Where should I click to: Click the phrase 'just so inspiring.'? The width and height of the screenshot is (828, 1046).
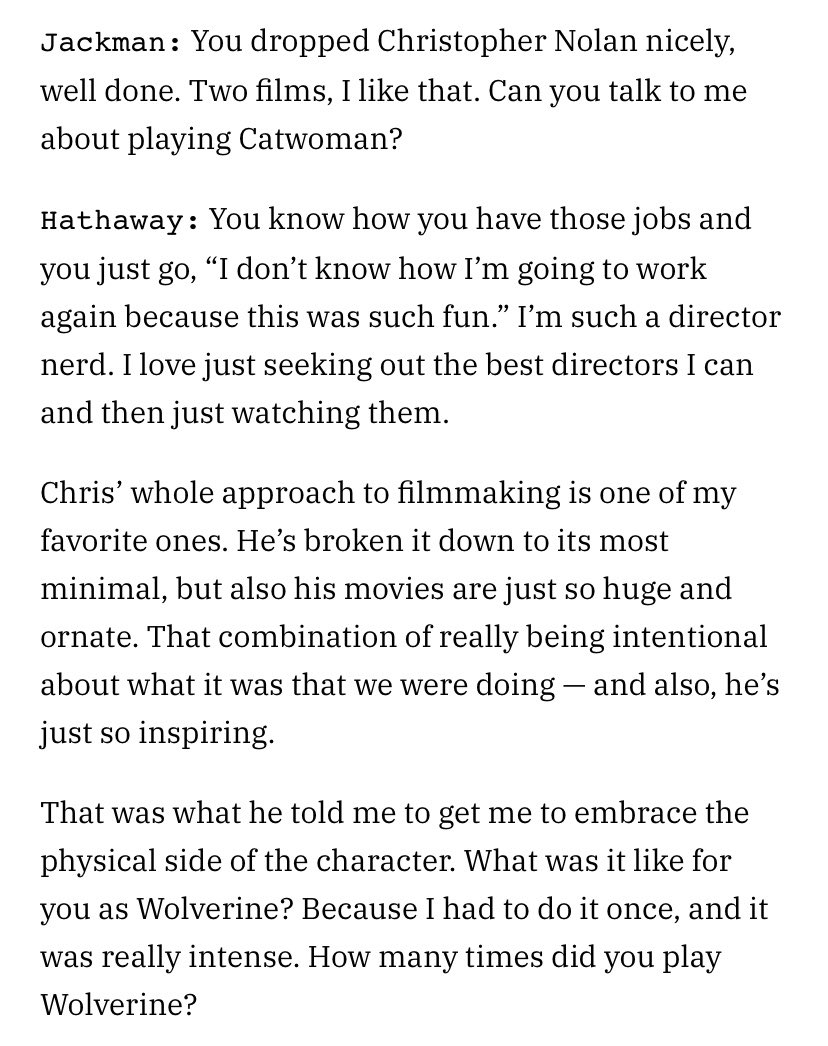(157, 733)
